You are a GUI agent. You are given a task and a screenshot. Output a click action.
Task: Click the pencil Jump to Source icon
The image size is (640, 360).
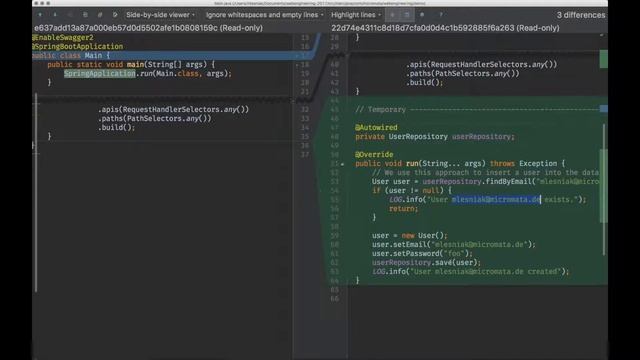(x=100, y=15)
